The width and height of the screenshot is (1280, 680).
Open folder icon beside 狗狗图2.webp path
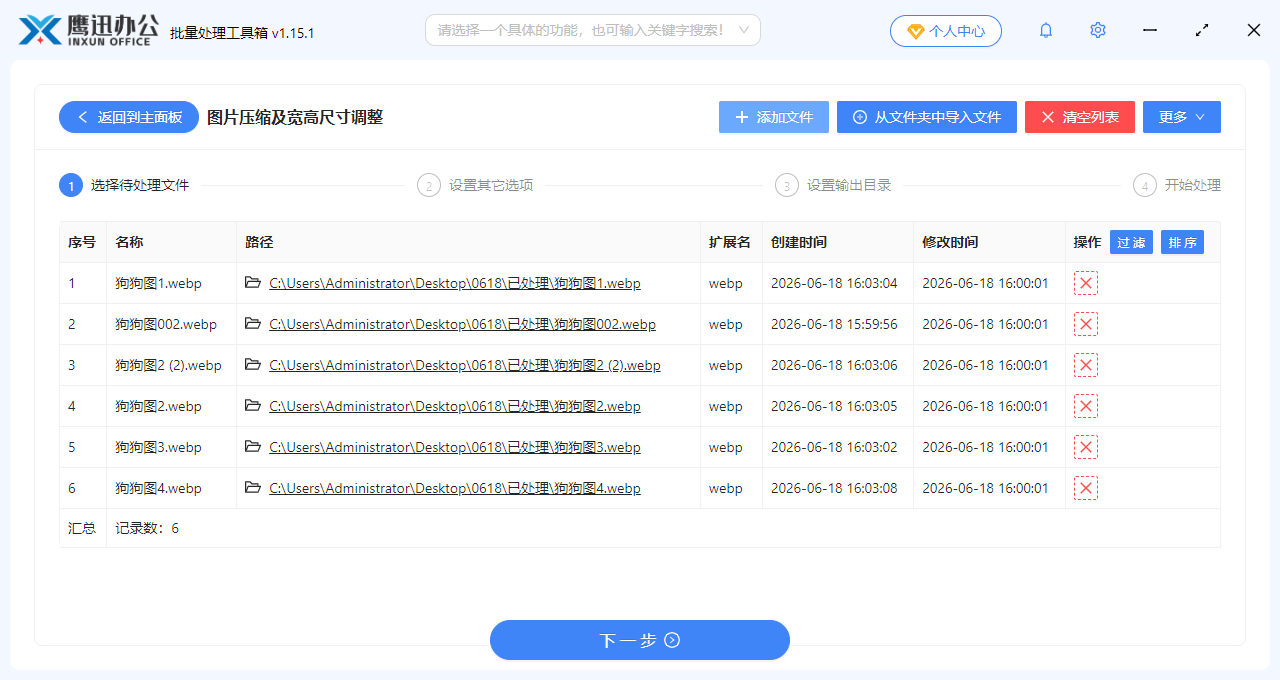pyautogui.click(x=253, y=406)
